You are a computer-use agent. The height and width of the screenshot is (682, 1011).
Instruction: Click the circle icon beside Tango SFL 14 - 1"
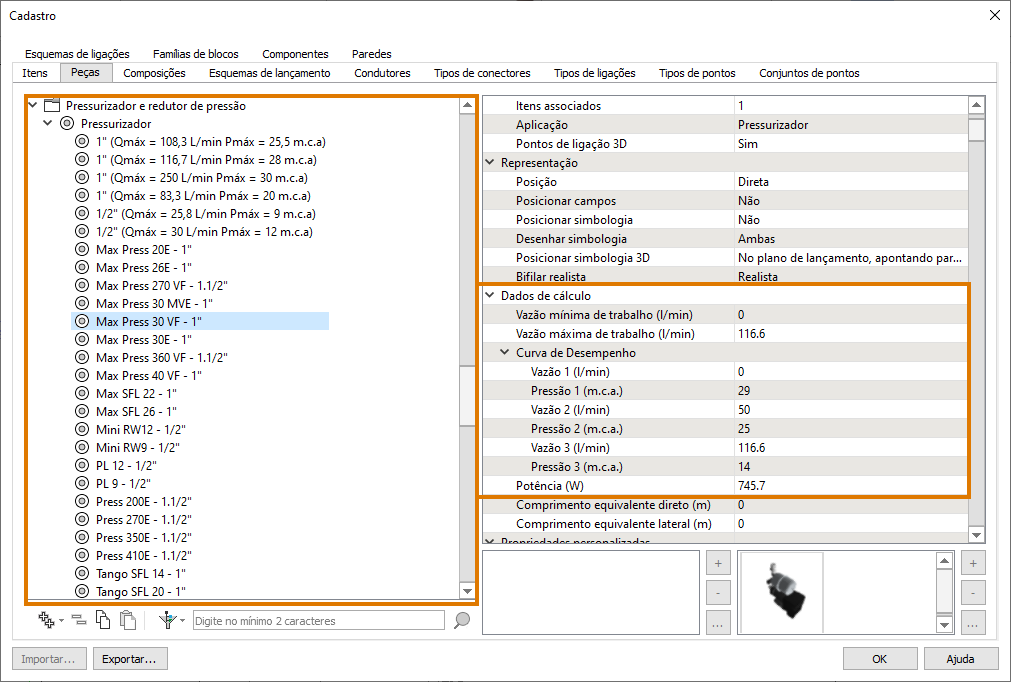[82, 573]
